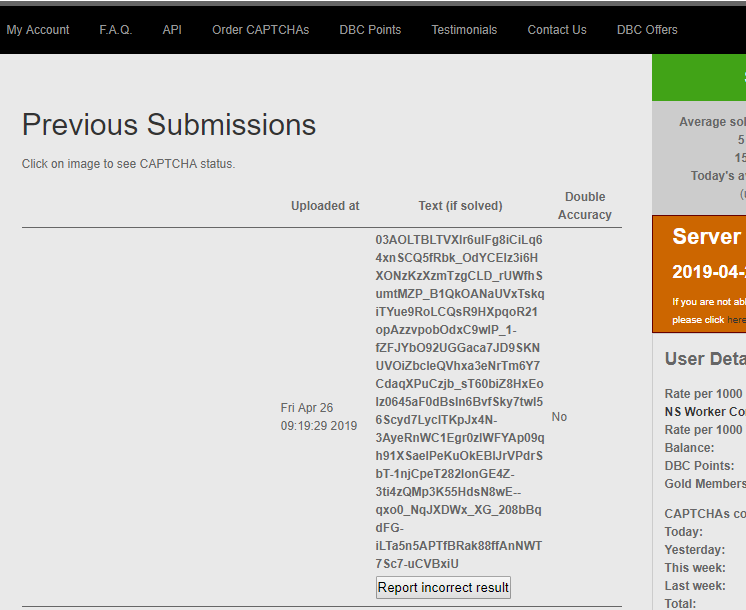Image resolution: width=746 pixels, height=610 pixels.
Task: Click the 'No' double accuracy value
Action: 559,417
